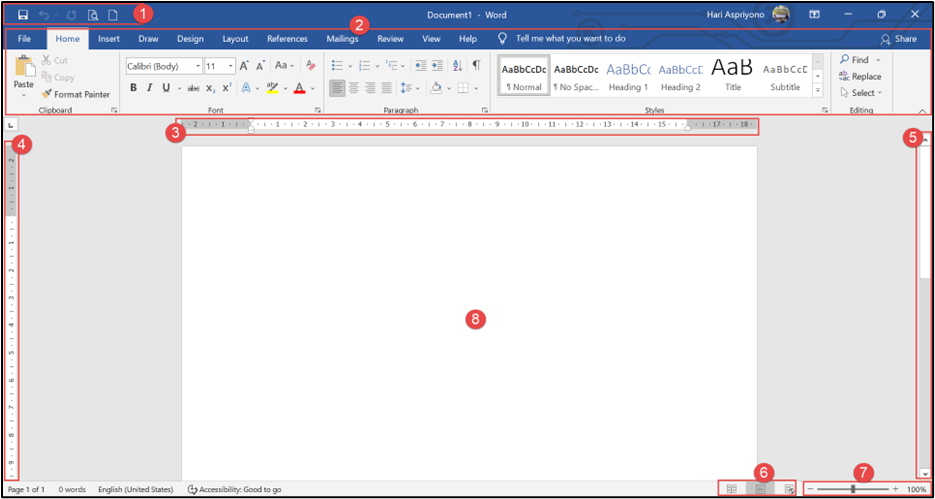Open the font size dropdown
The width and height of the screenshot is (935, 499).
[232, 66]
